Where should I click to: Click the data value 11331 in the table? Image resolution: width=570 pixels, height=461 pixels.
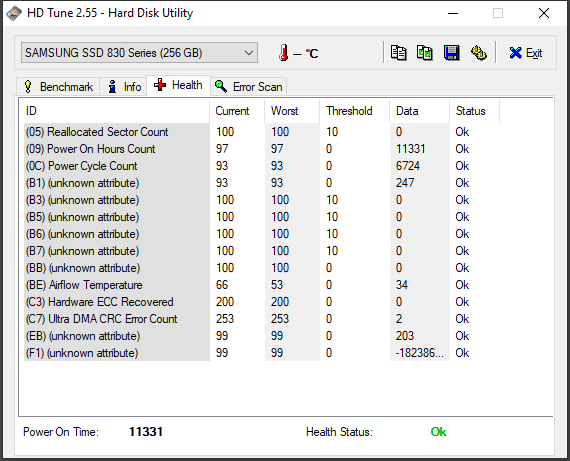tap(410, 149)
